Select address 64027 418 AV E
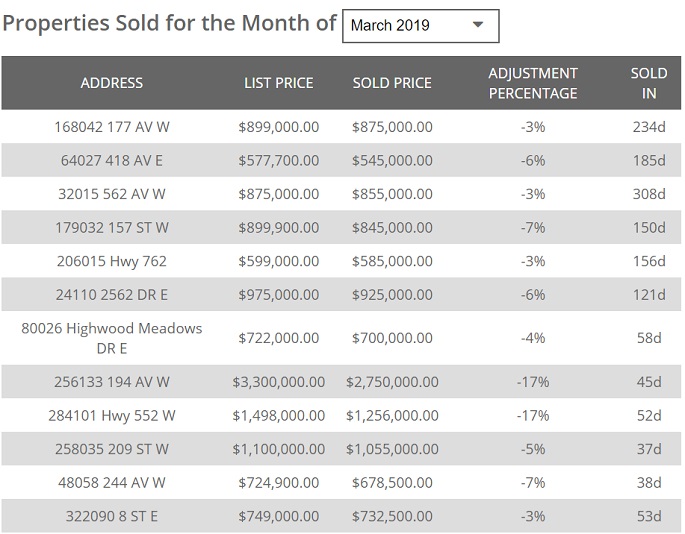Image resolution: width=685 pixels, height=534 pixels. [x=112, y=160]
